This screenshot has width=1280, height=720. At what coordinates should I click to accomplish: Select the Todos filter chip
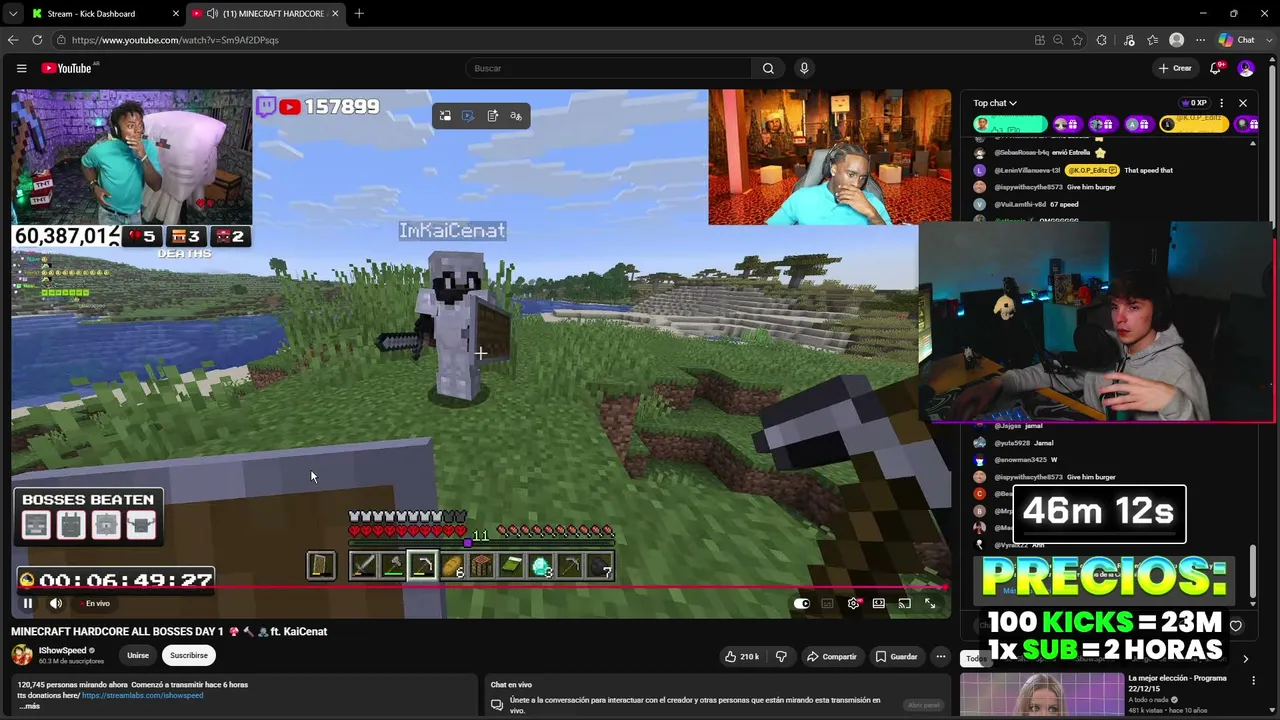coord(975,658)
